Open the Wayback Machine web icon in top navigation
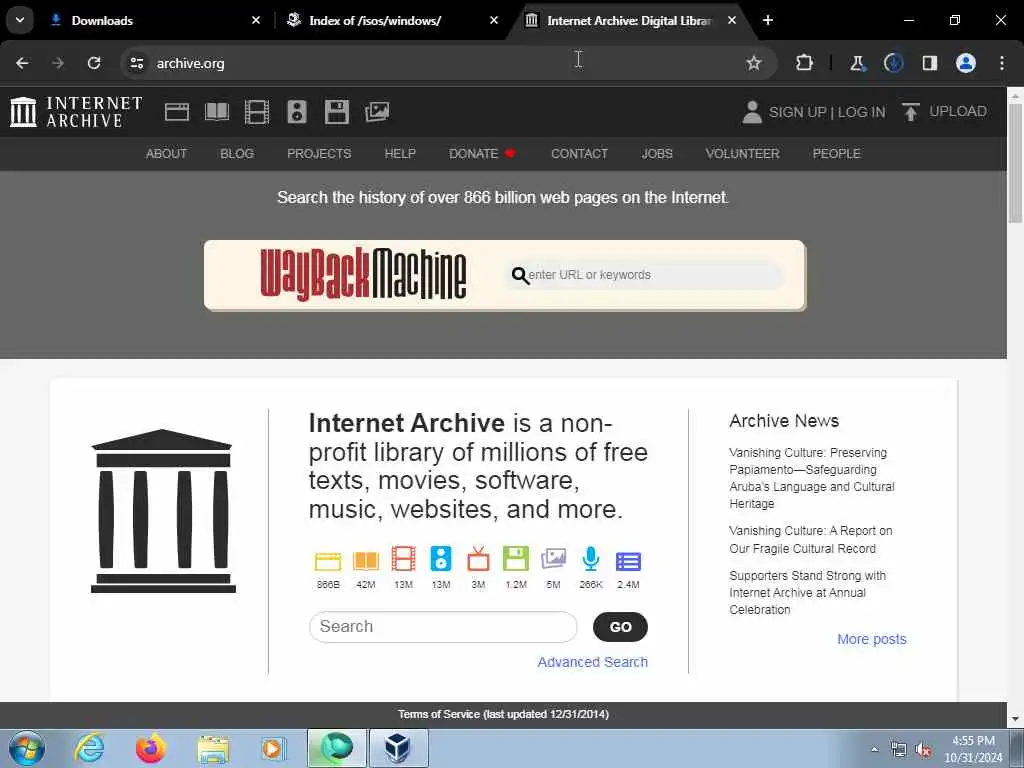 176,112
